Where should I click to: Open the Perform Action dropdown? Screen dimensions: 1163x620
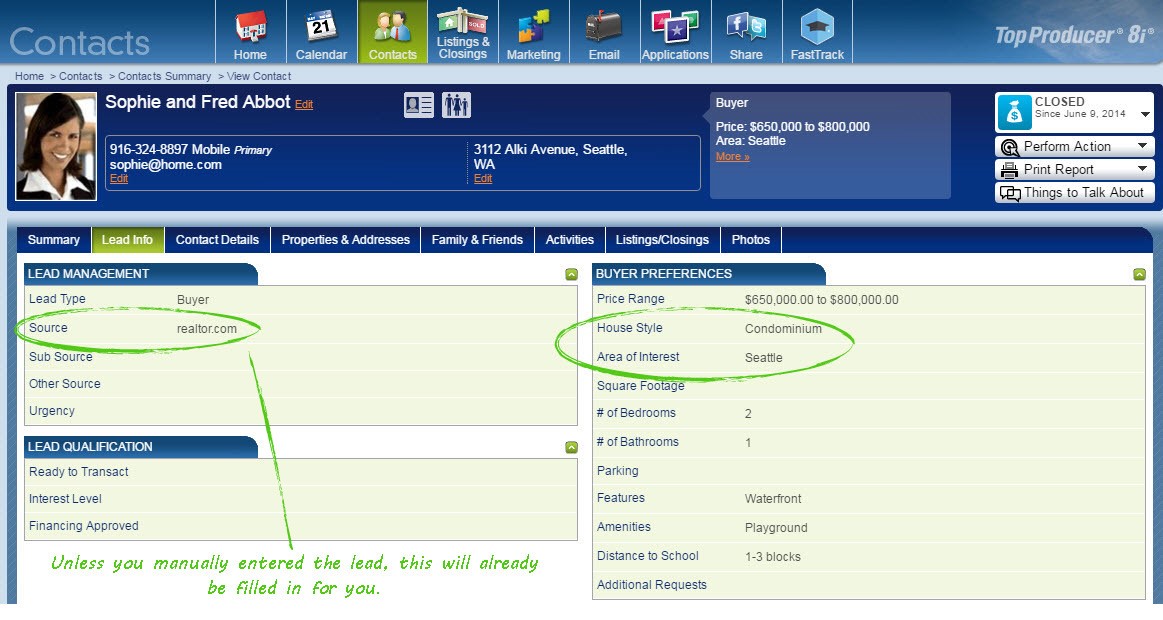pyautogui.click(x=1073, y=146)
